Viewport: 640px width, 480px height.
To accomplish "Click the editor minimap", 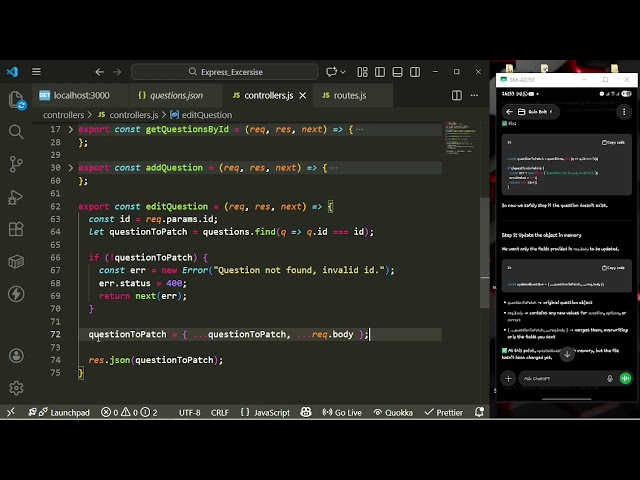I will pos(460,137).
